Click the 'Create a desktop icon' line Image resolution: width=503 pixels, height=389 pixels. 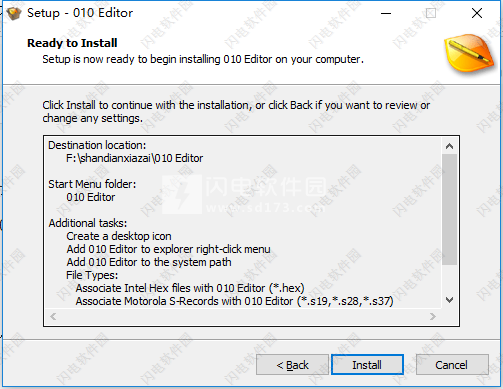coord(119,236)
